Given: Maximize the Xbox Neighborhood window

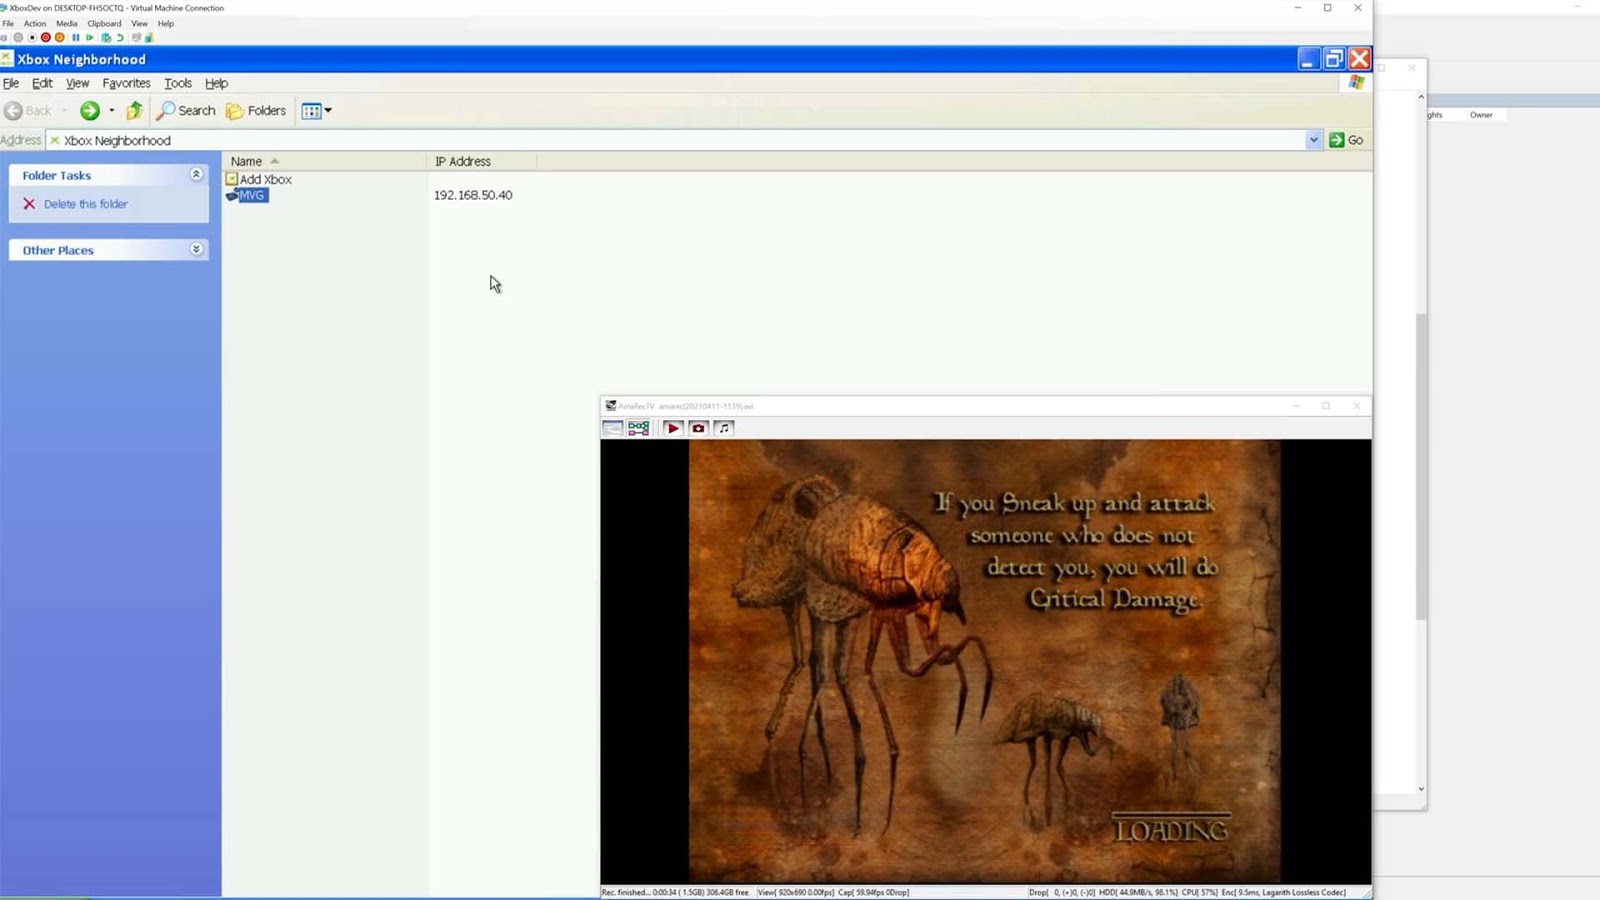Looking at the screenshot, I should tap(1334, 59).
